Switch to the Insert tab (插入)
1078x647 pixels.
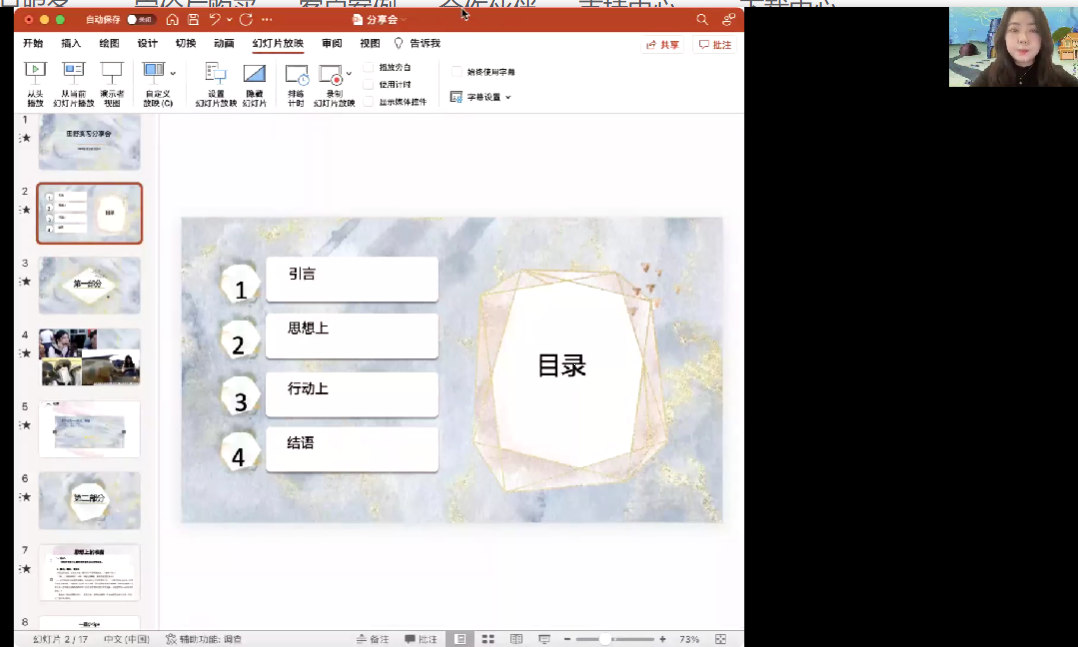71,44
